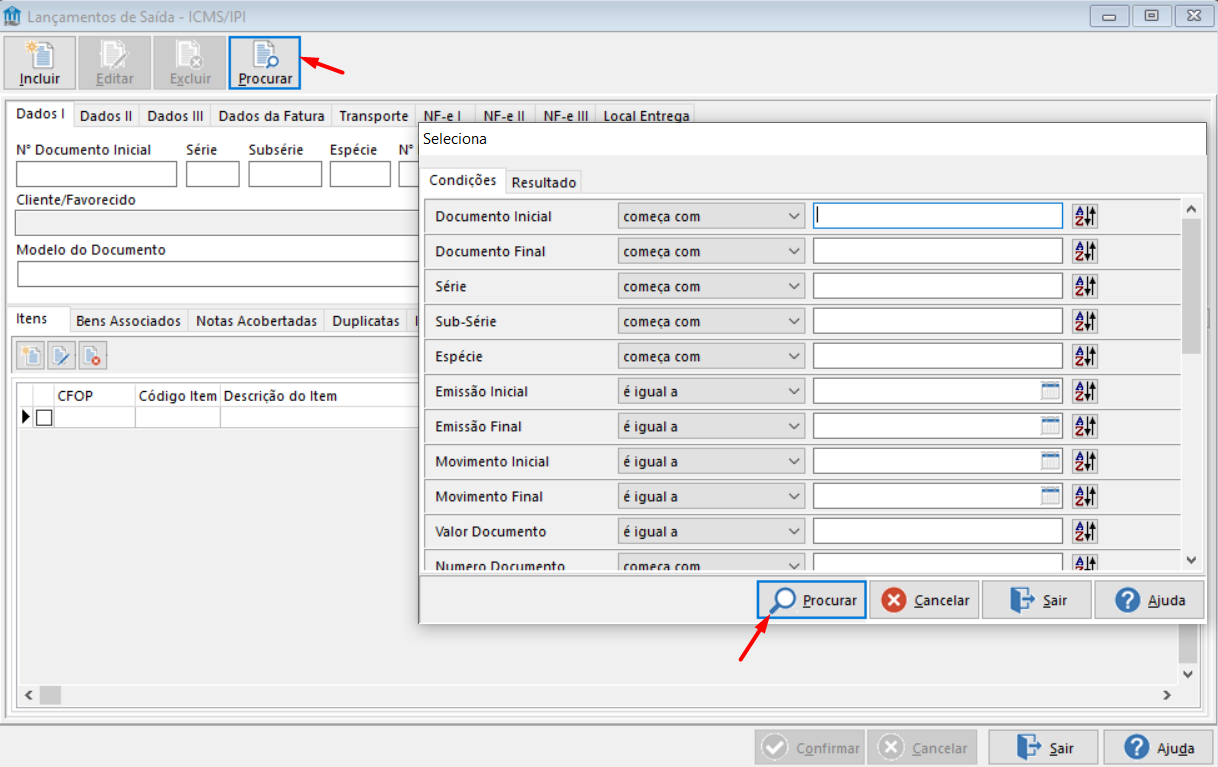Image resolution: width=1218 pixels, height=767 pixels.
Task: Click sort icon for Emissão Inicial row
Action: click(1085, 391)
